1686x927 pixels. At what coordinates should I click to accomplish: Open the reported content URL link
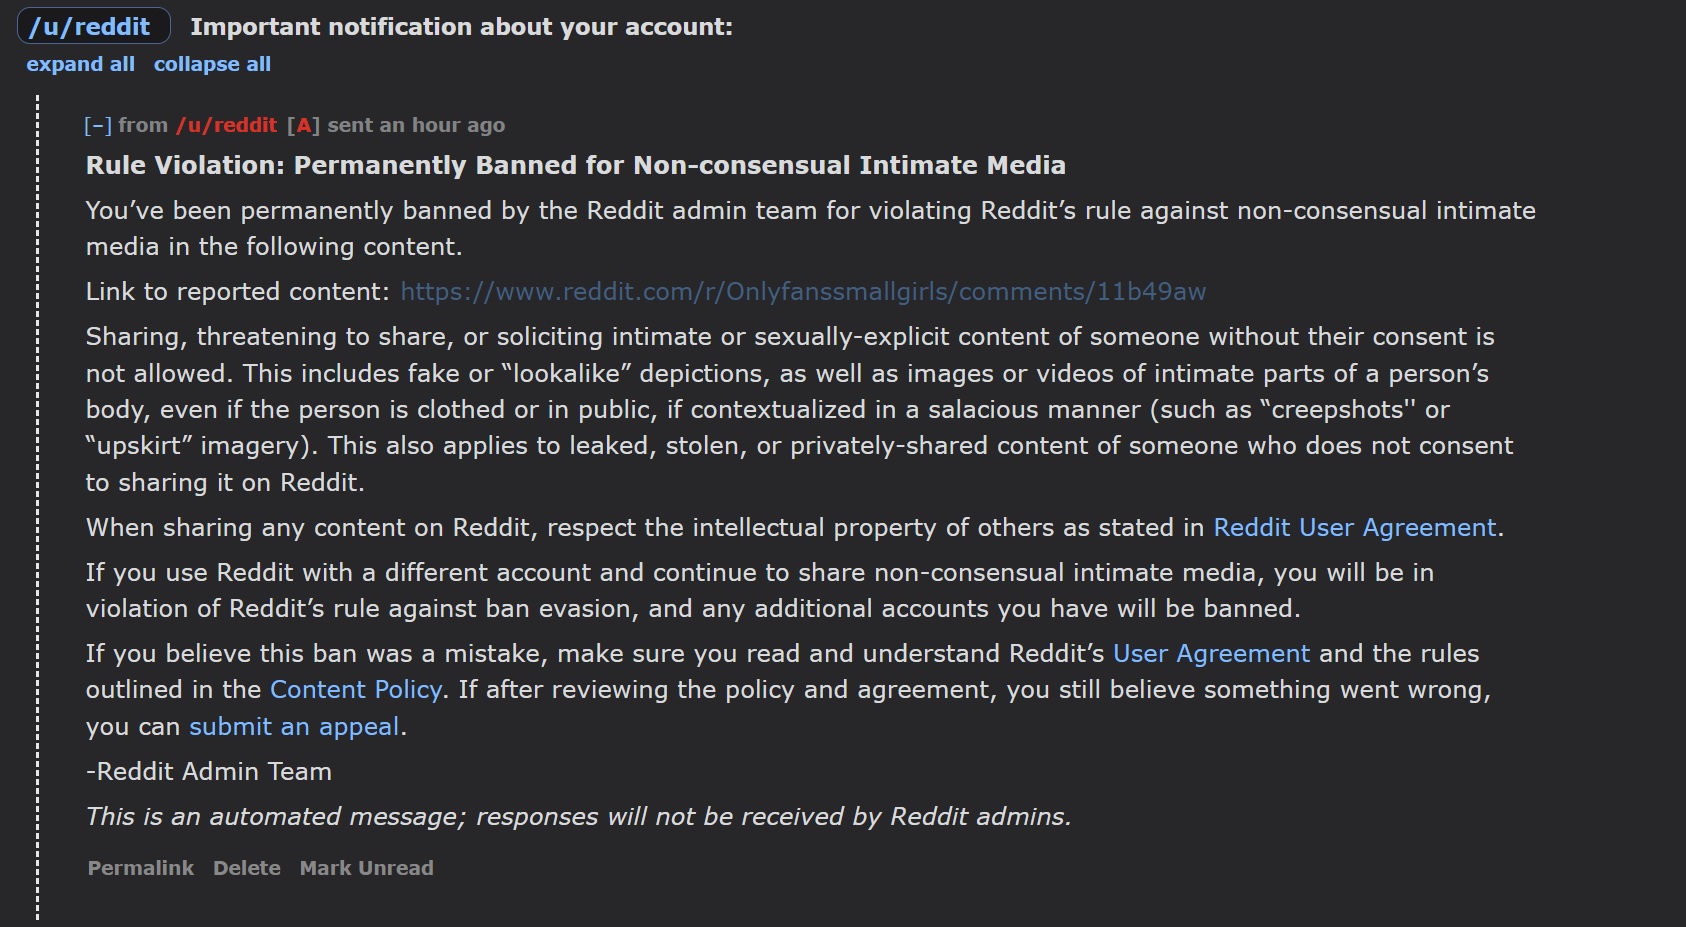pyautogui.click(x=802, y=292)
